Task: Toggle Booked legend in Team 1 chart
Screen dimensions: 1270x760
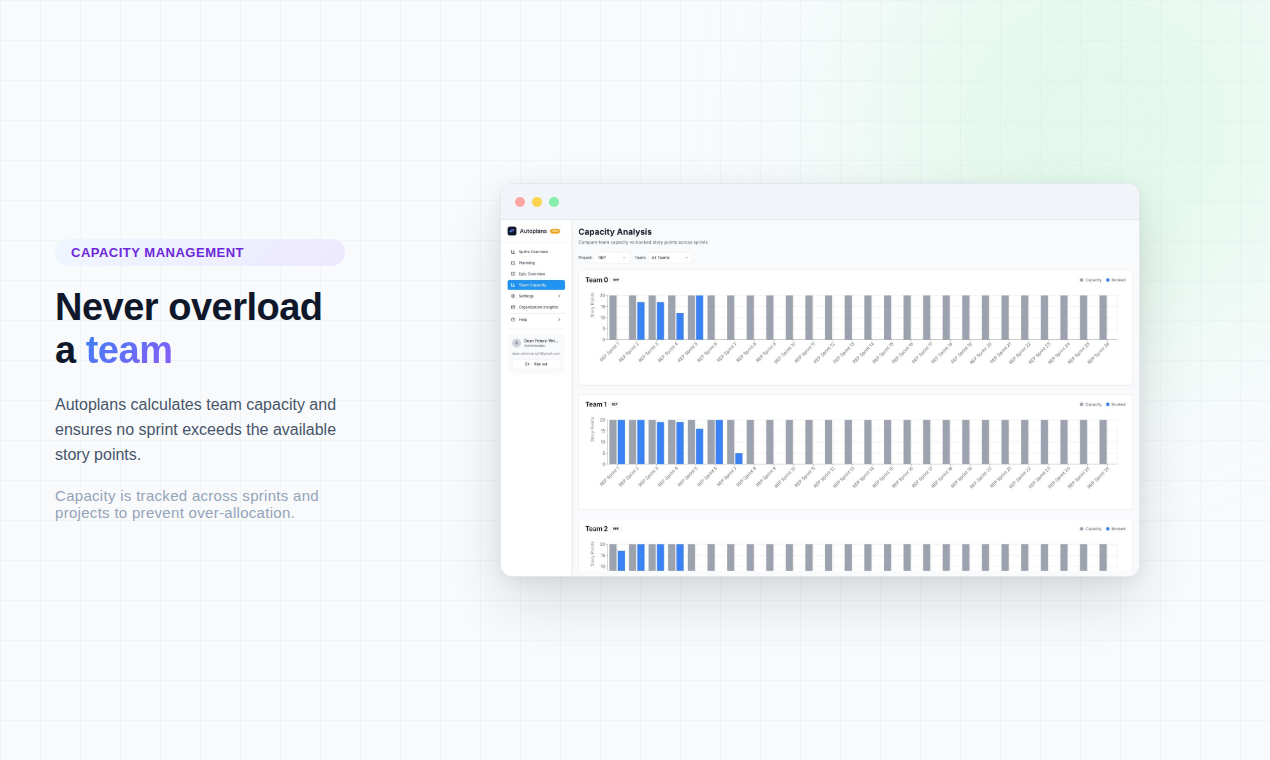Action: click(1116, 404)
